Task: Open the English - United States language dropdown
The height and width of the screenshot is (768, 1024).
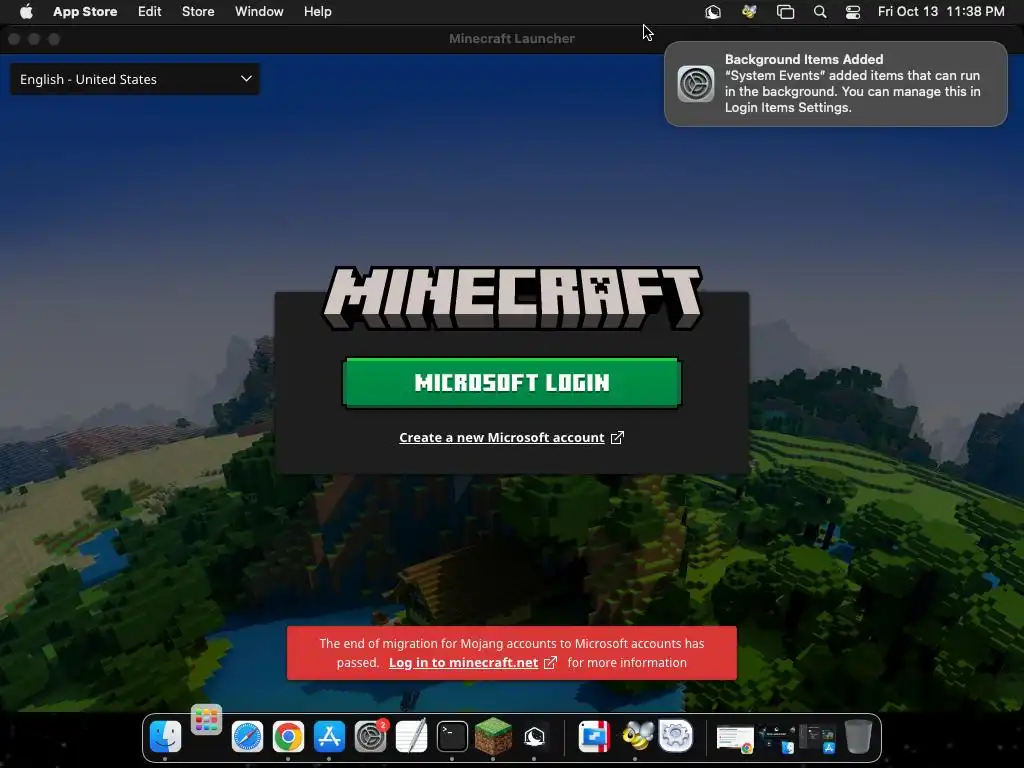Action: 135,79
